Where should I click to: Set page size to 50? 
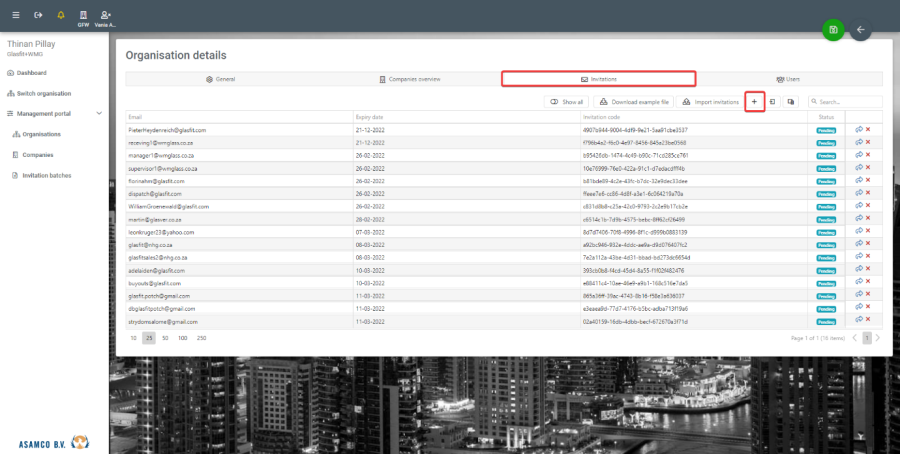point(165,338)
